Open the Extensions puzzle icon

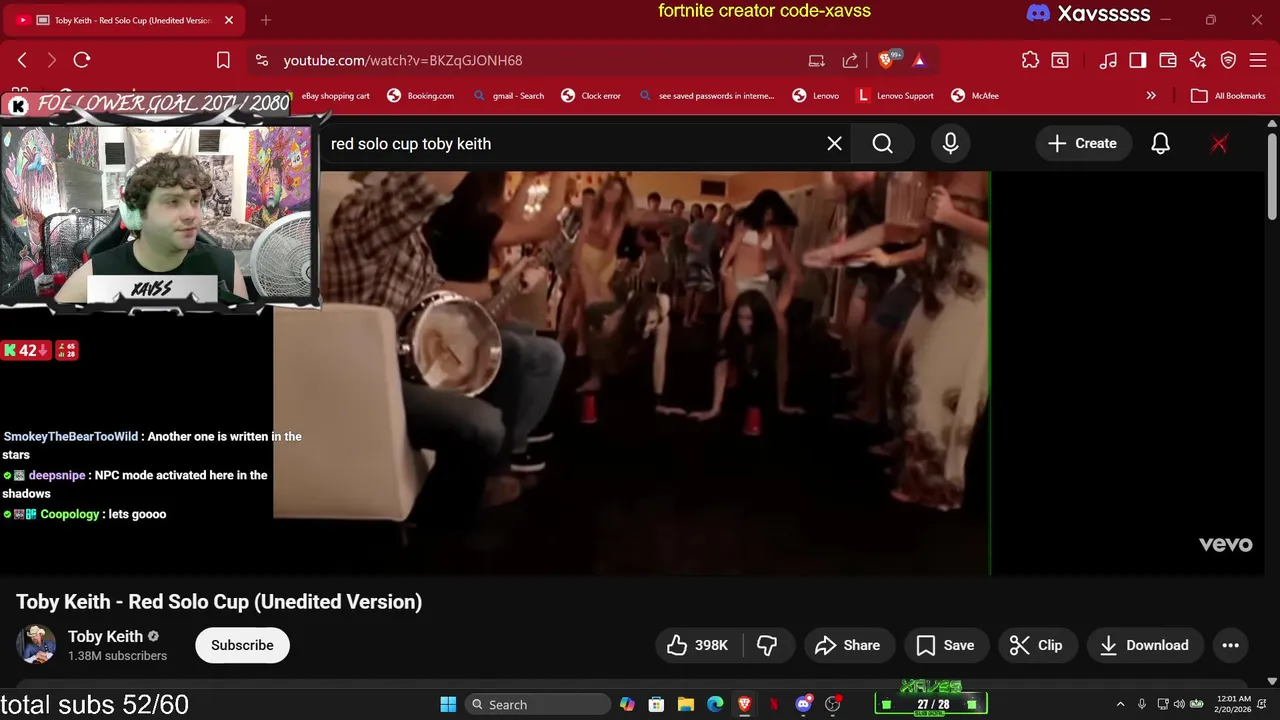pyautogui.click(x=1030, y=60)
